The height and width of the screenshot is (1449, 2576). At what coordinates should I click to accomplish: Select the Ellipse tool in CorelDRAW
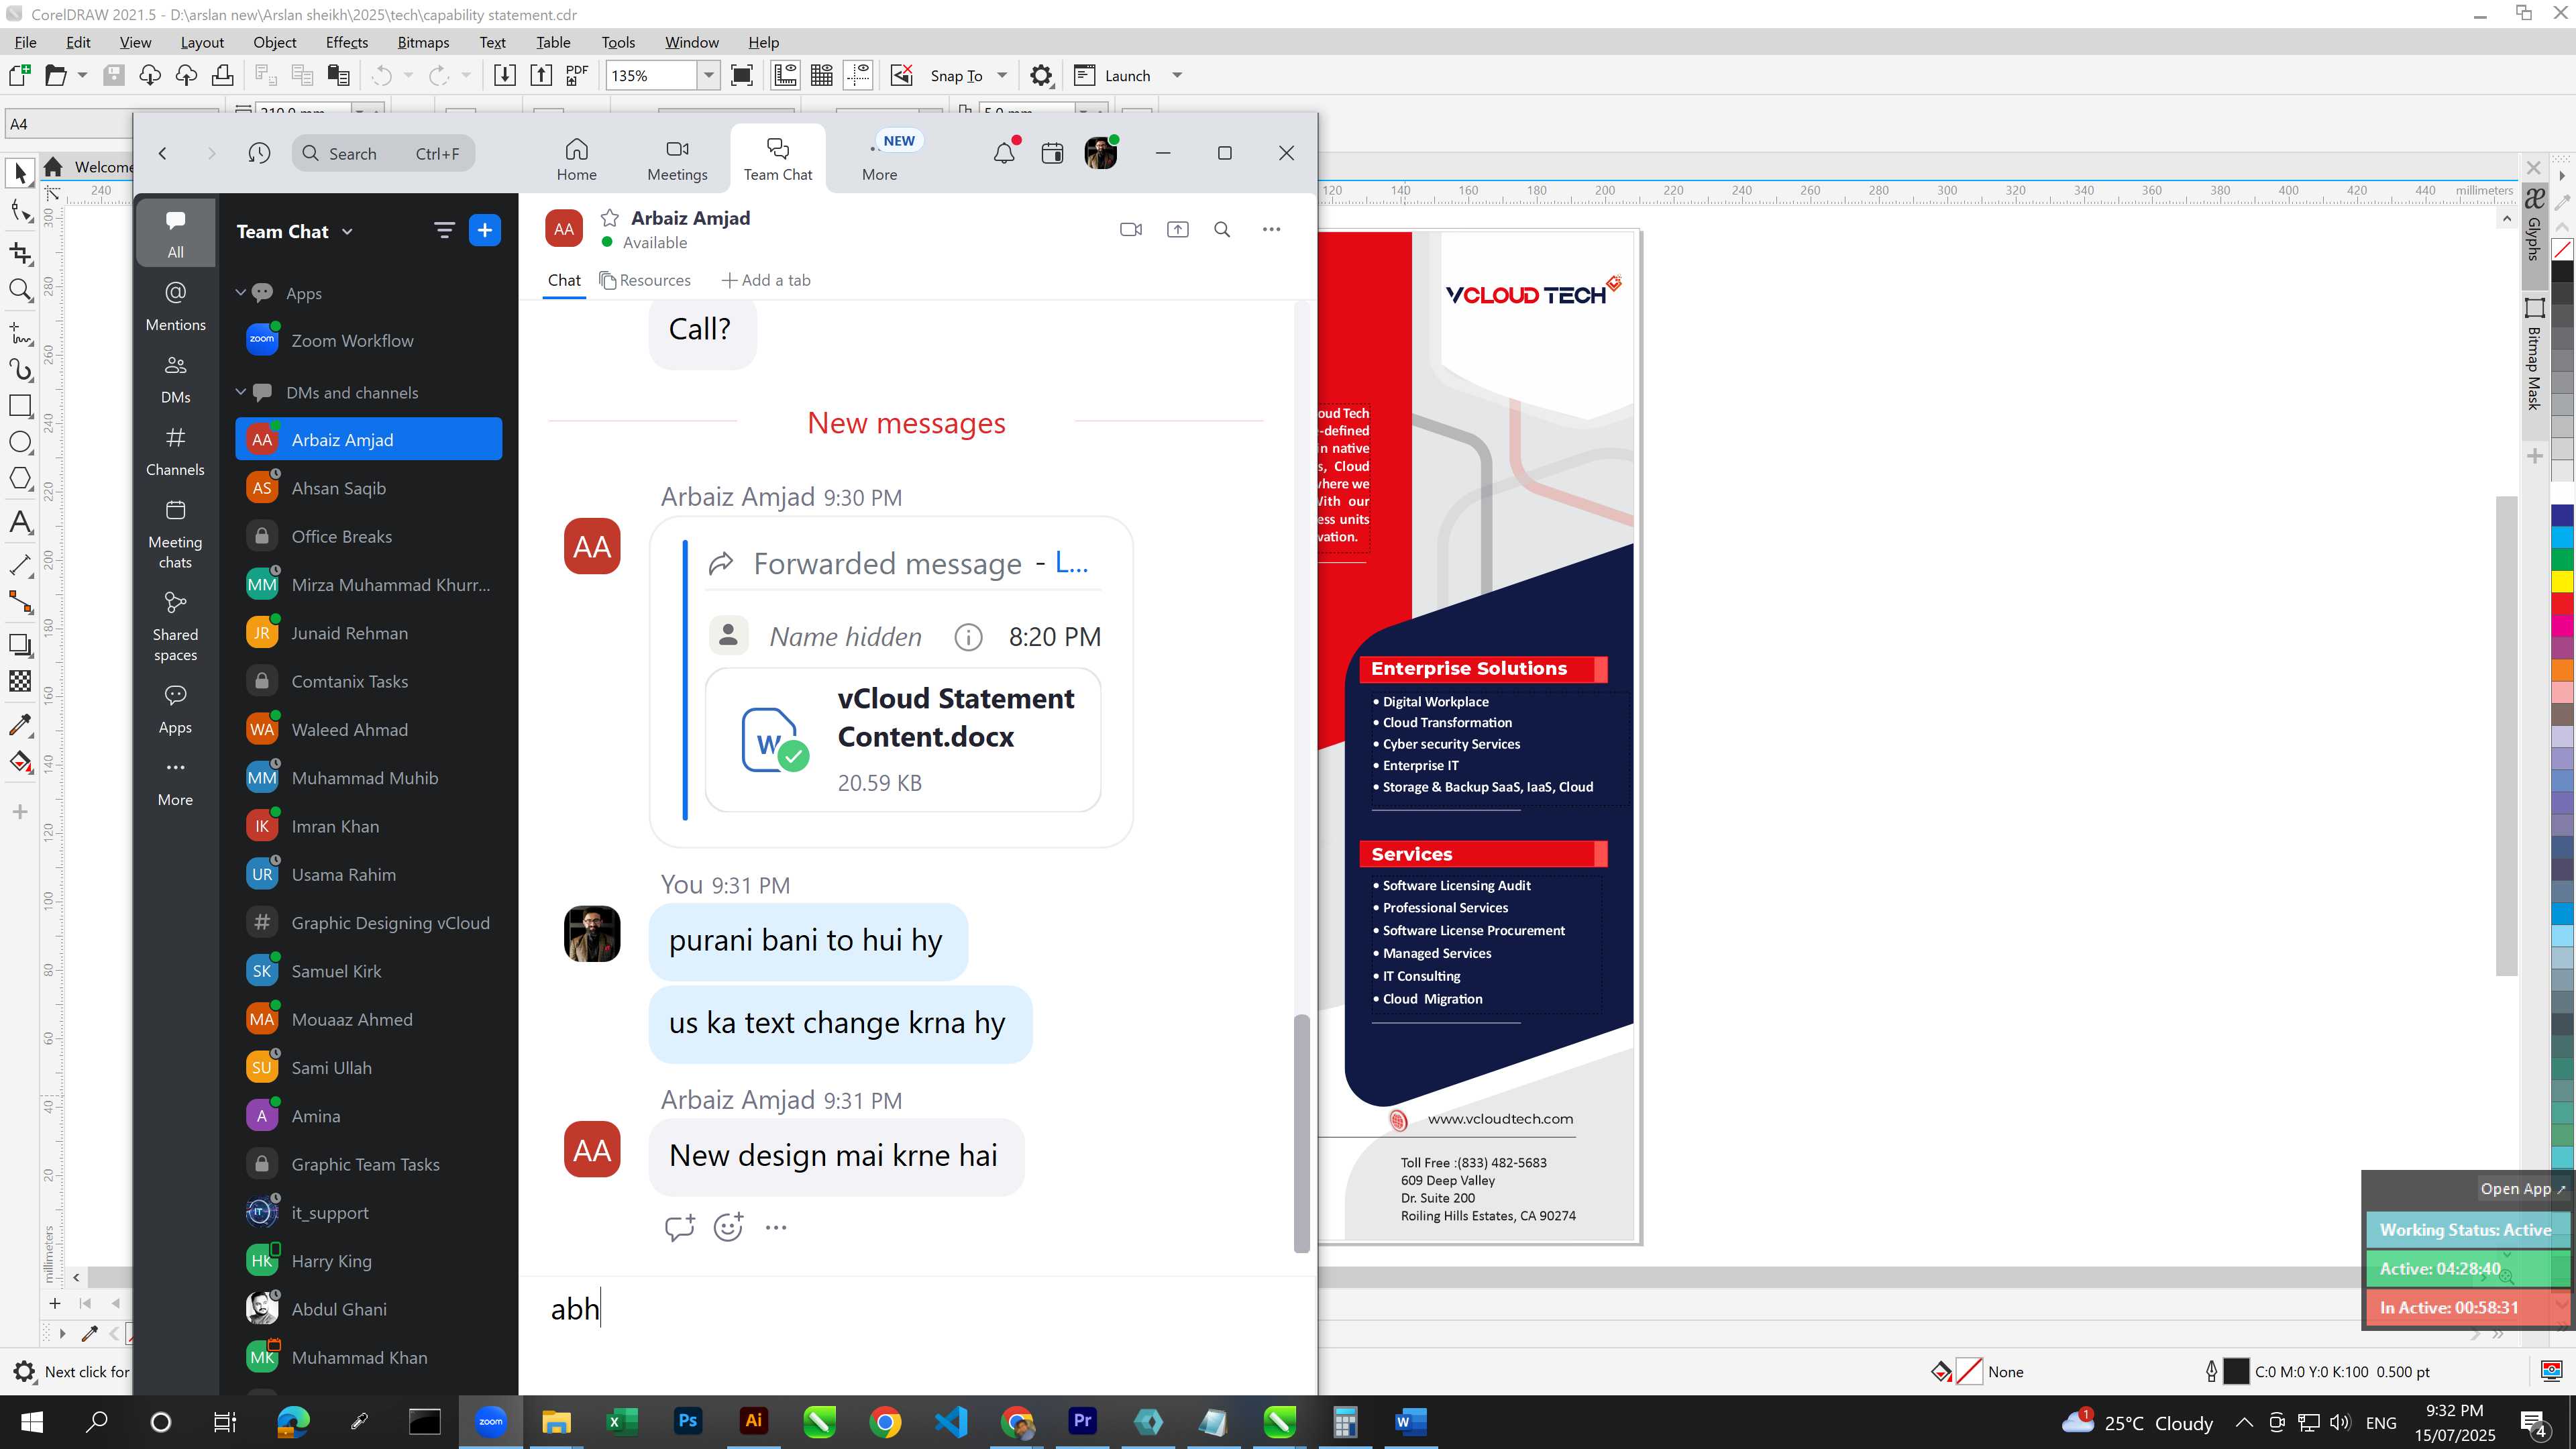(x=20, y=443)
